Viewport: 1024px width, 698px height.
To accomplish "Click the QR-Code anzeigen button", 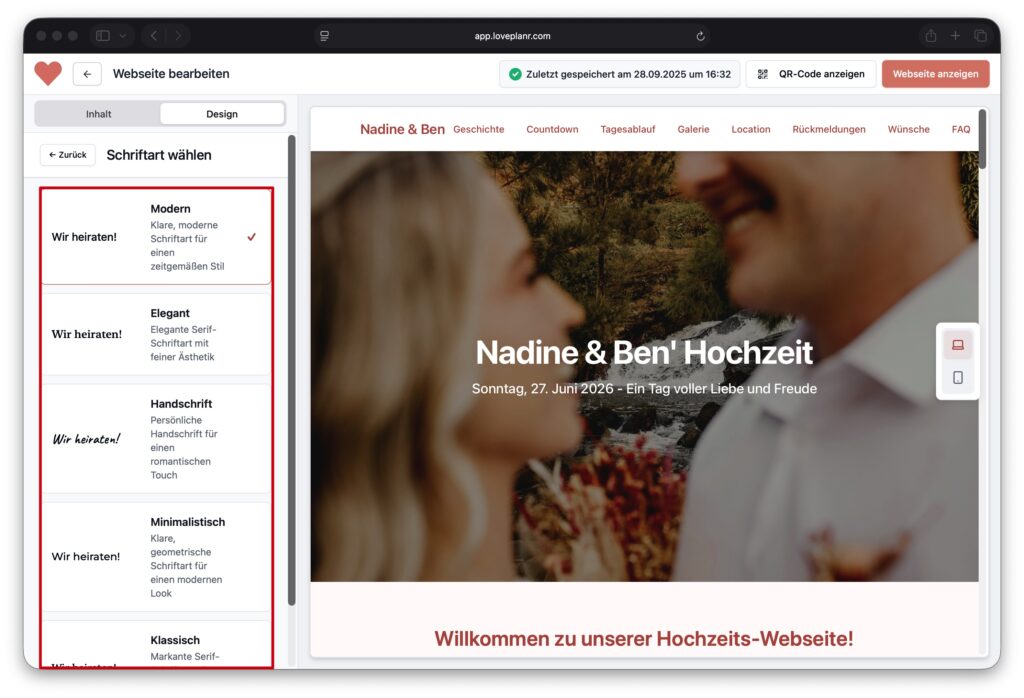I will [811, 74].
